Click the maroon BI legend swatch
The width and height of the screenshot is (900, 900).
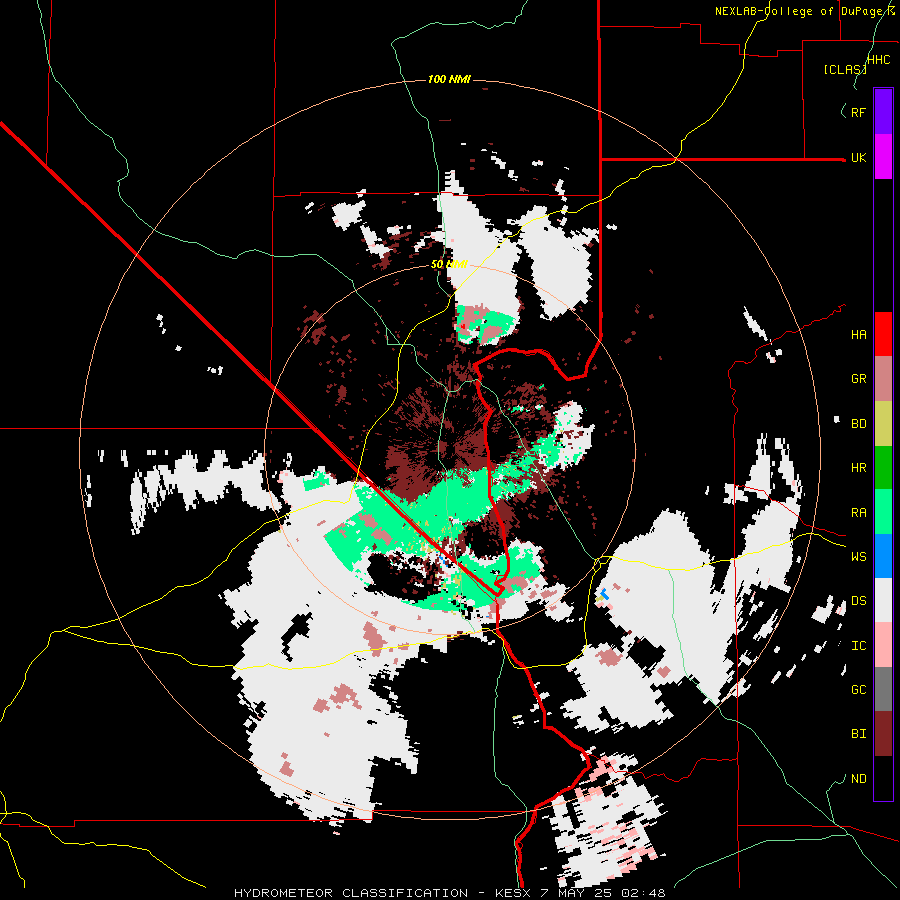click(883, 734)
